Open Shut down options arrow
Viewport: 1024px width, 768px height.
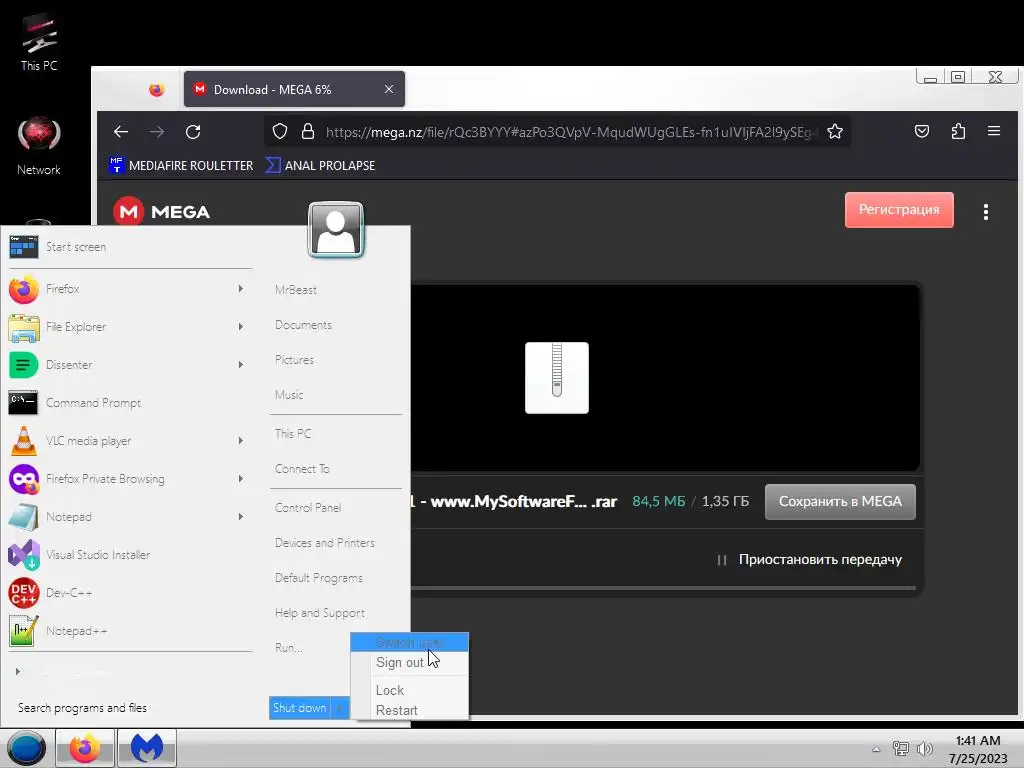pyautogui.click(x=340, y=708)
